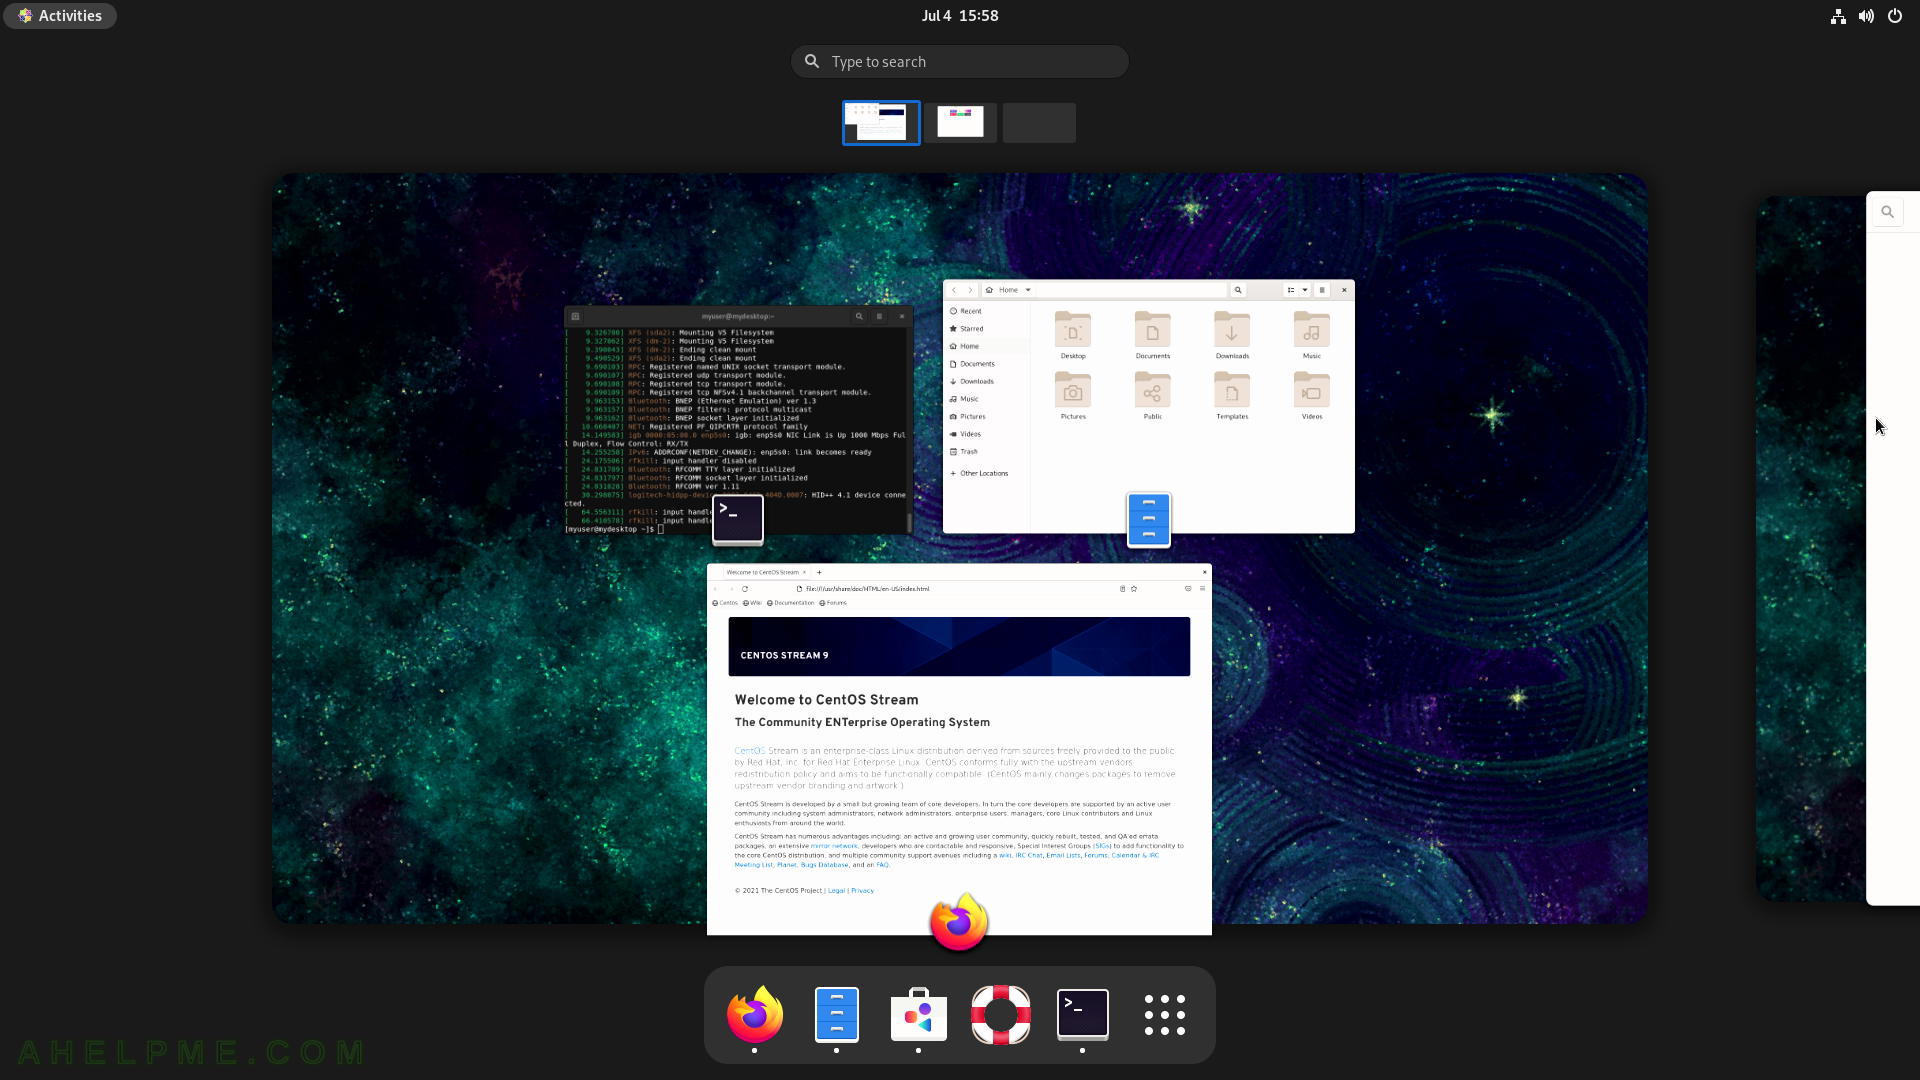
Task: Open Other Locations in Files sidebar
Action: (987, 473)
